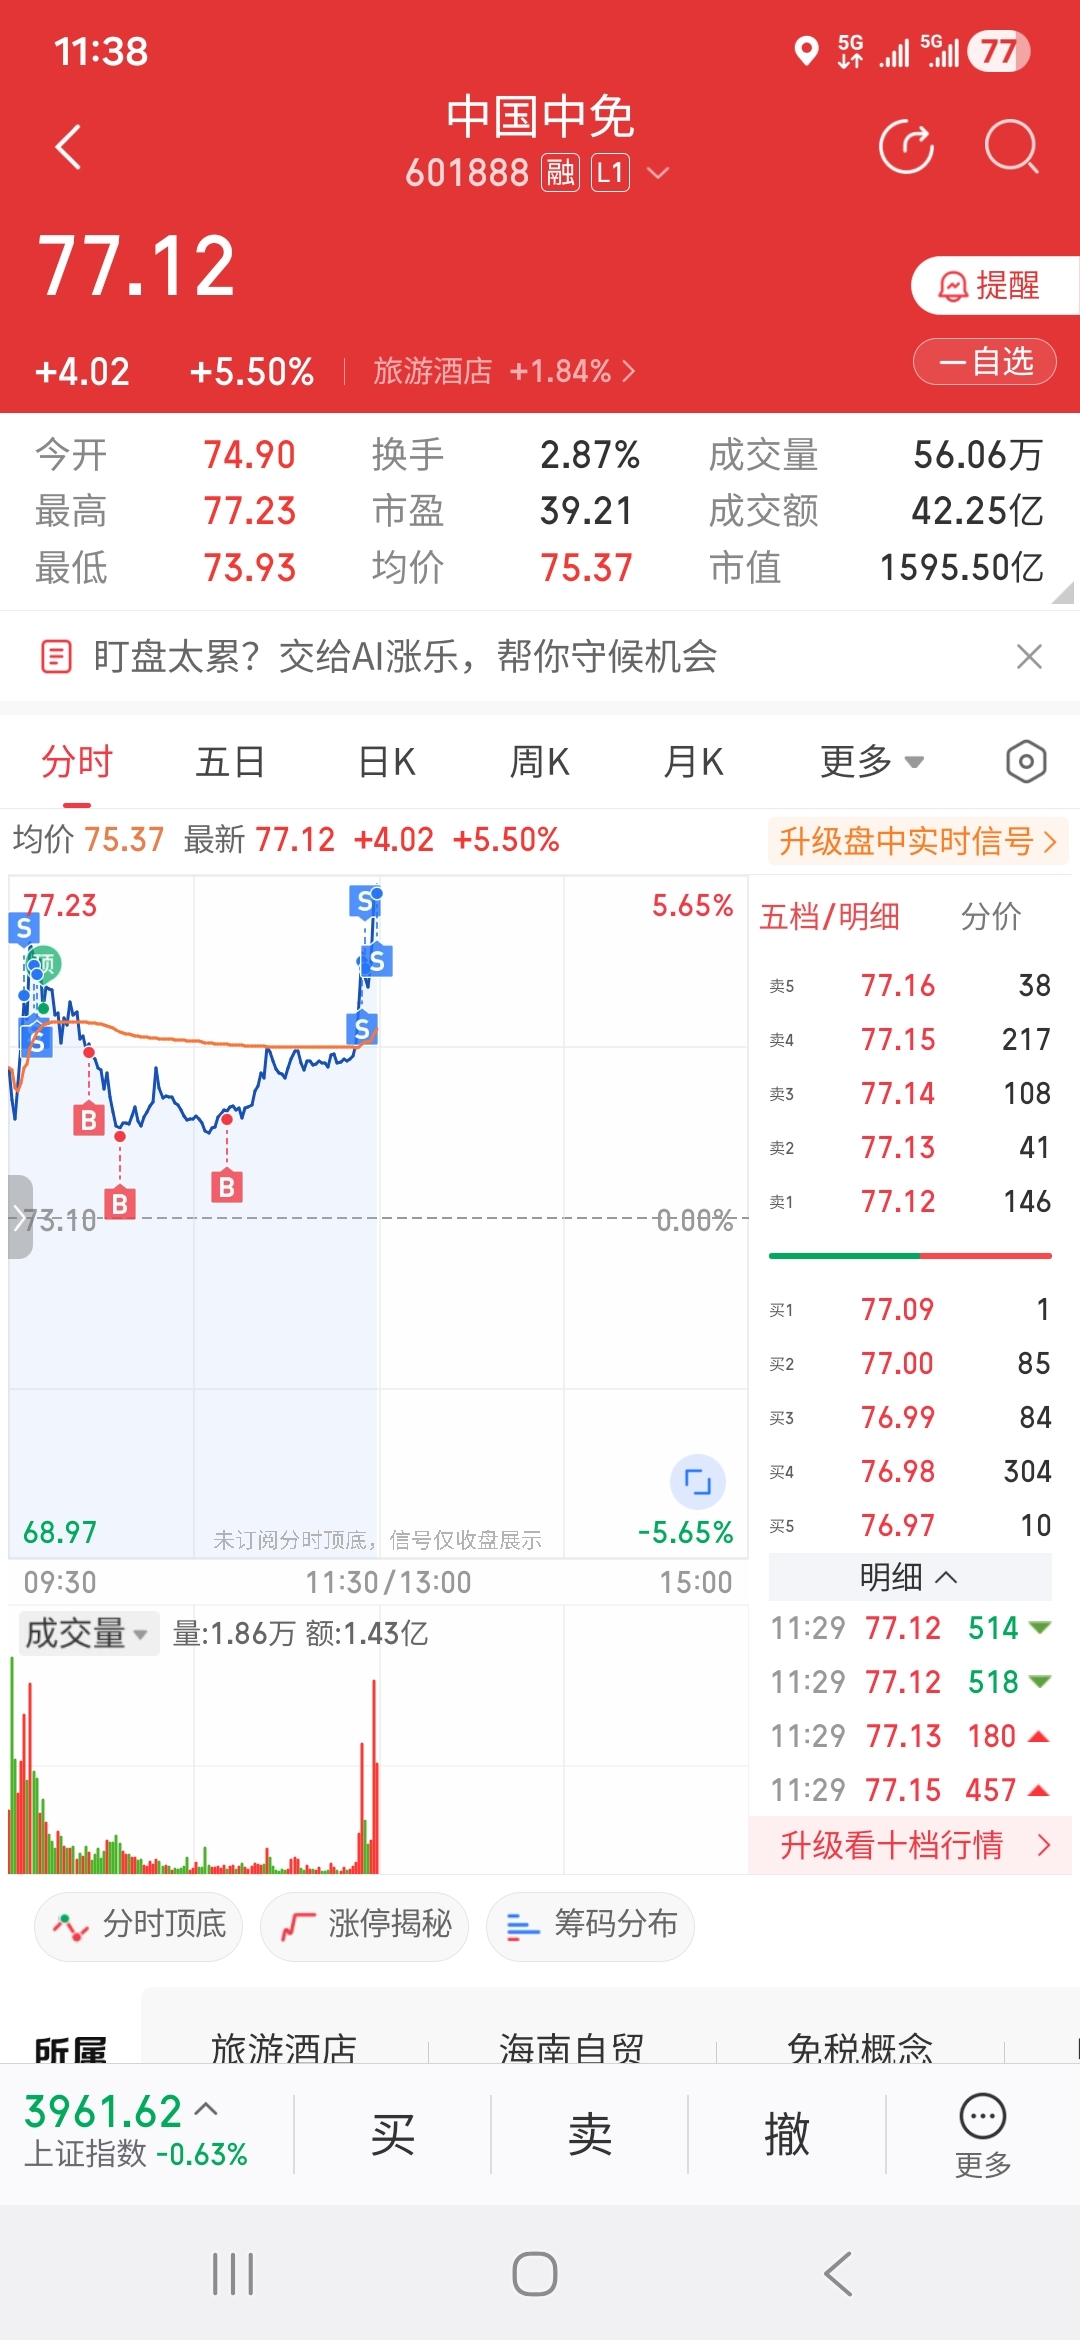This screenshot has height=2340, width=1080.
Task: Tap the buy/sell ratio bar
Action: pyautogui.click(x=910, y=1255)
